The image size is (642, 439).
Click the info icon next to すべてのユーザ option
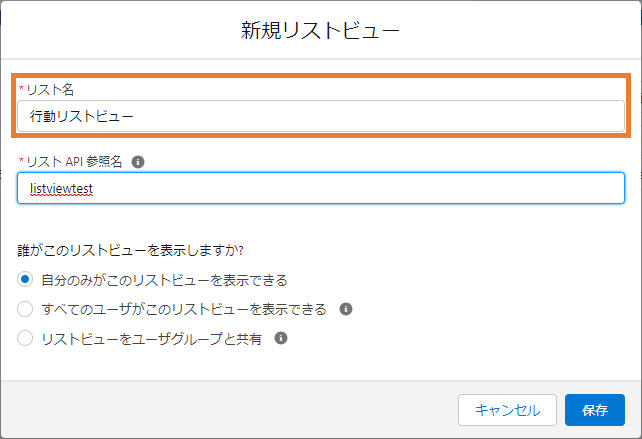(346, 309)
